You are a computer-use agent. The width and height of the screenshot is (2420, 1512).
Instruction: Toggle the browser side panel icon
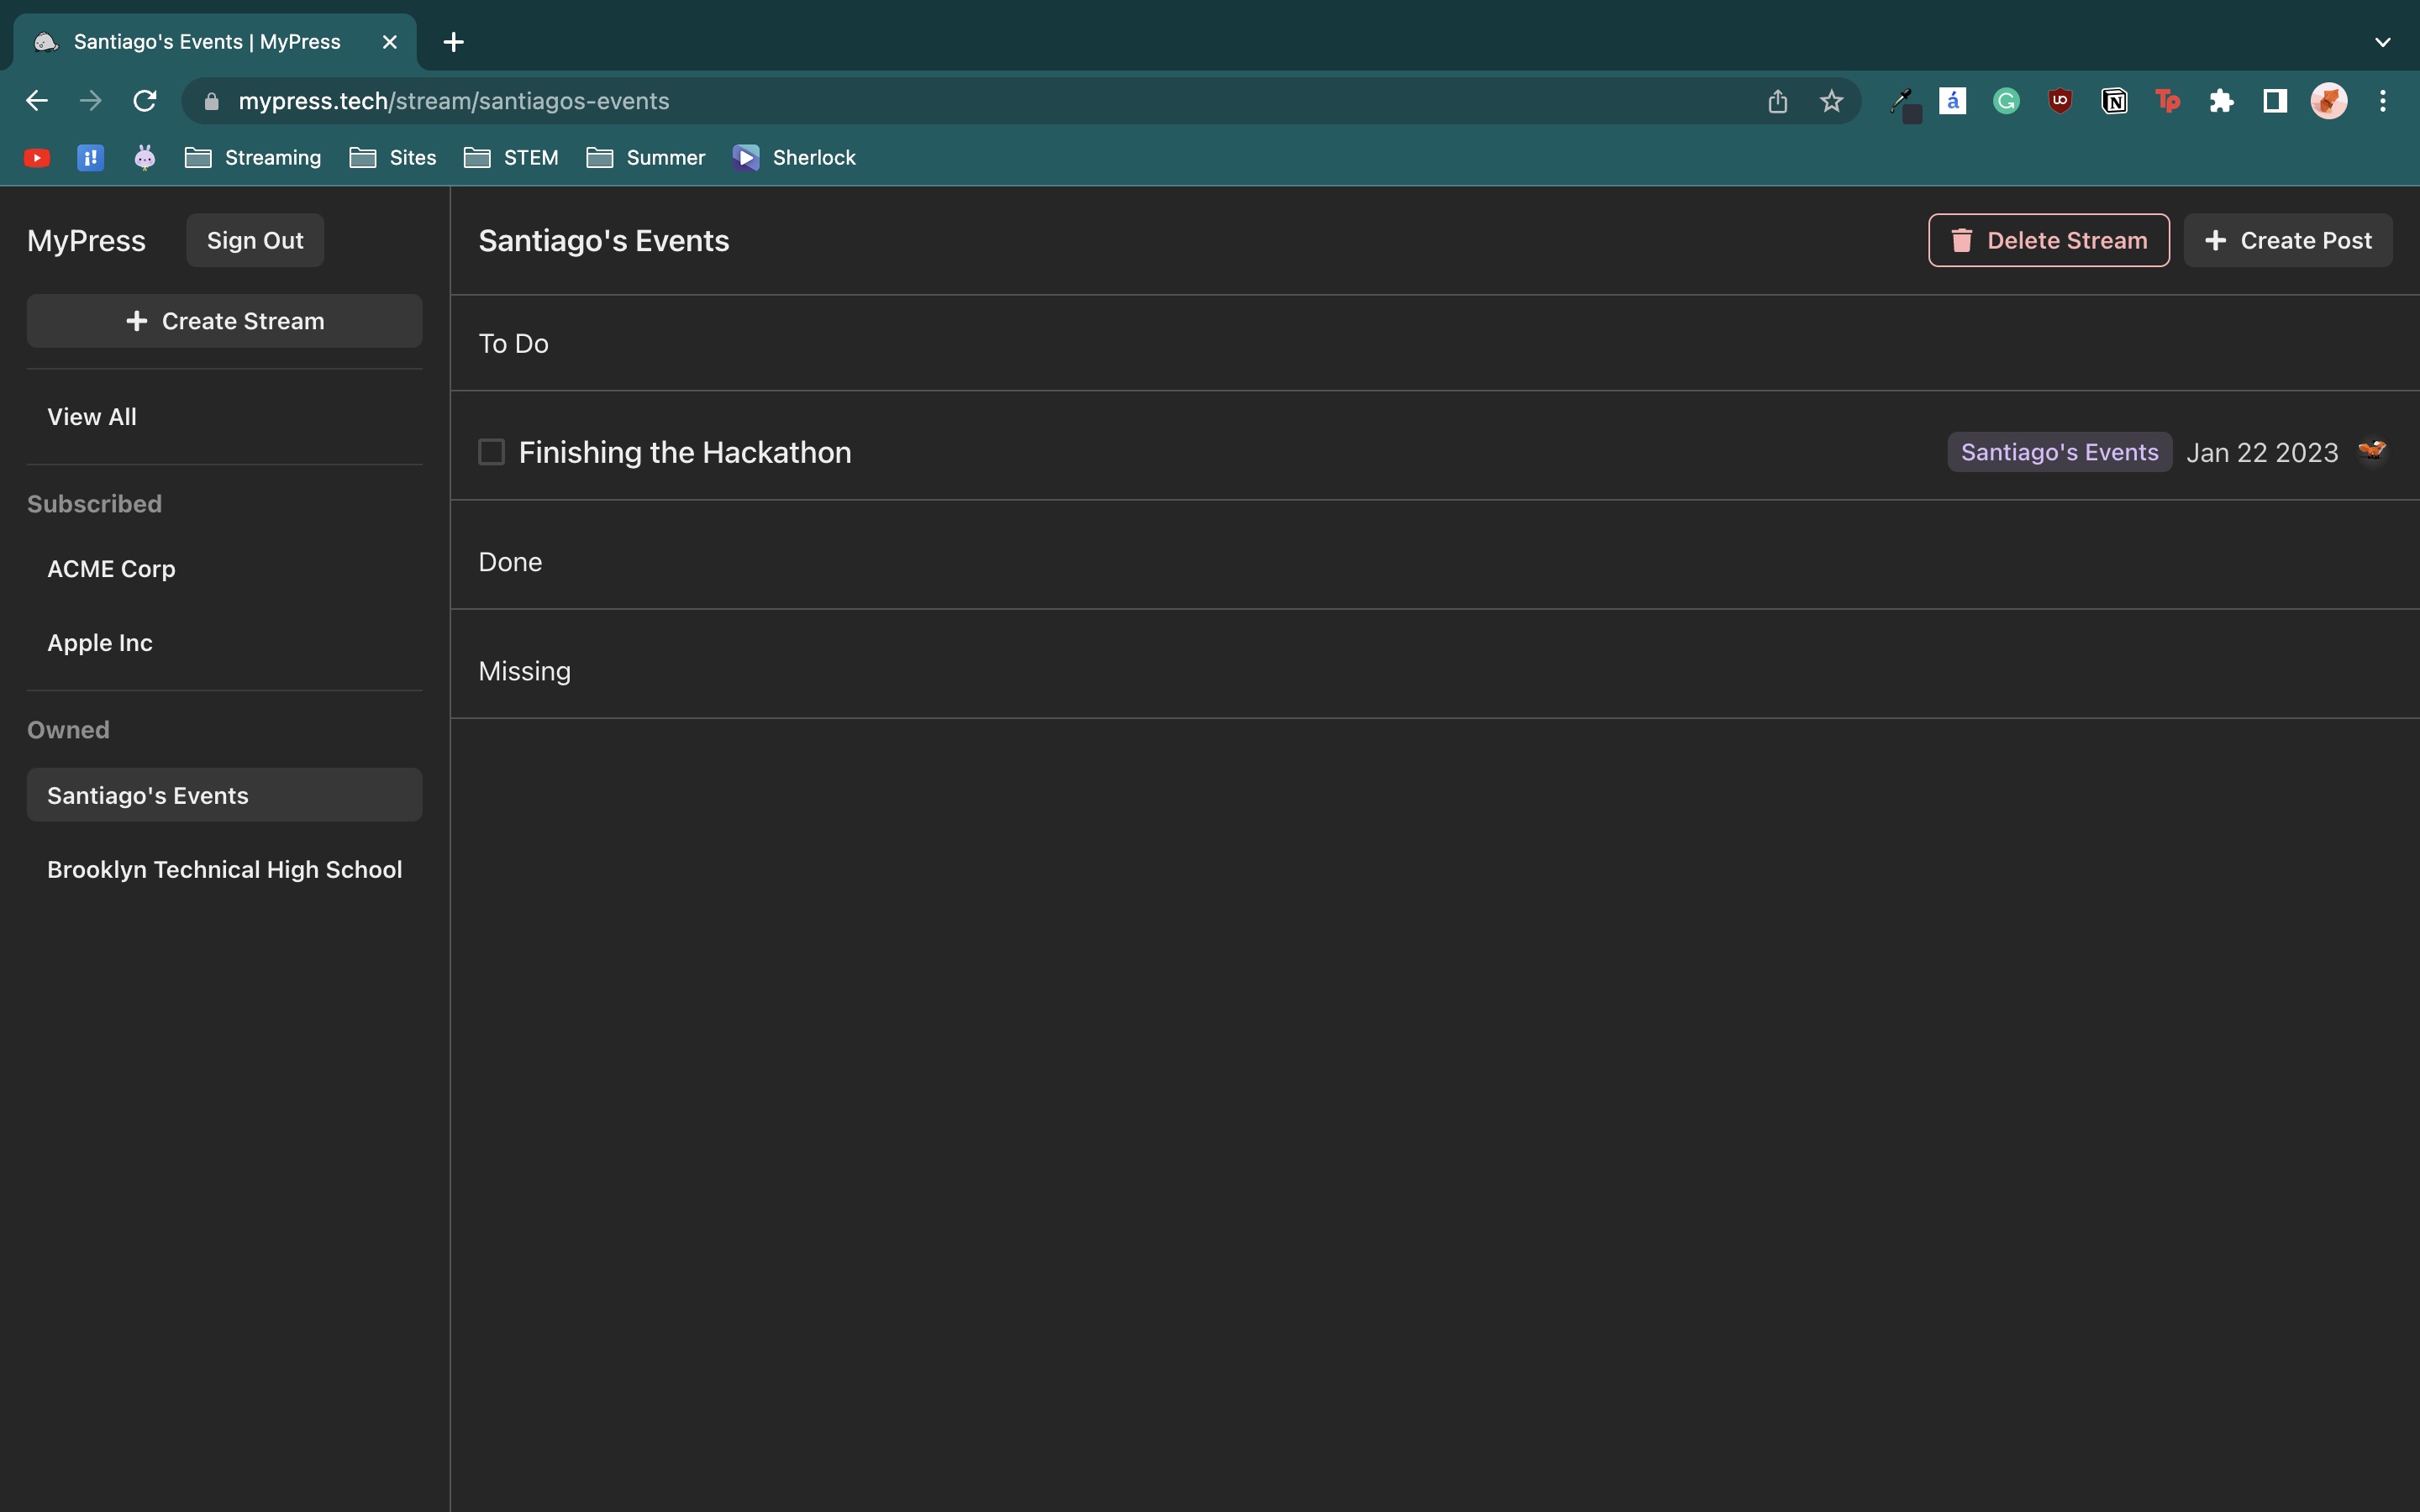[x=2275, y=101]
